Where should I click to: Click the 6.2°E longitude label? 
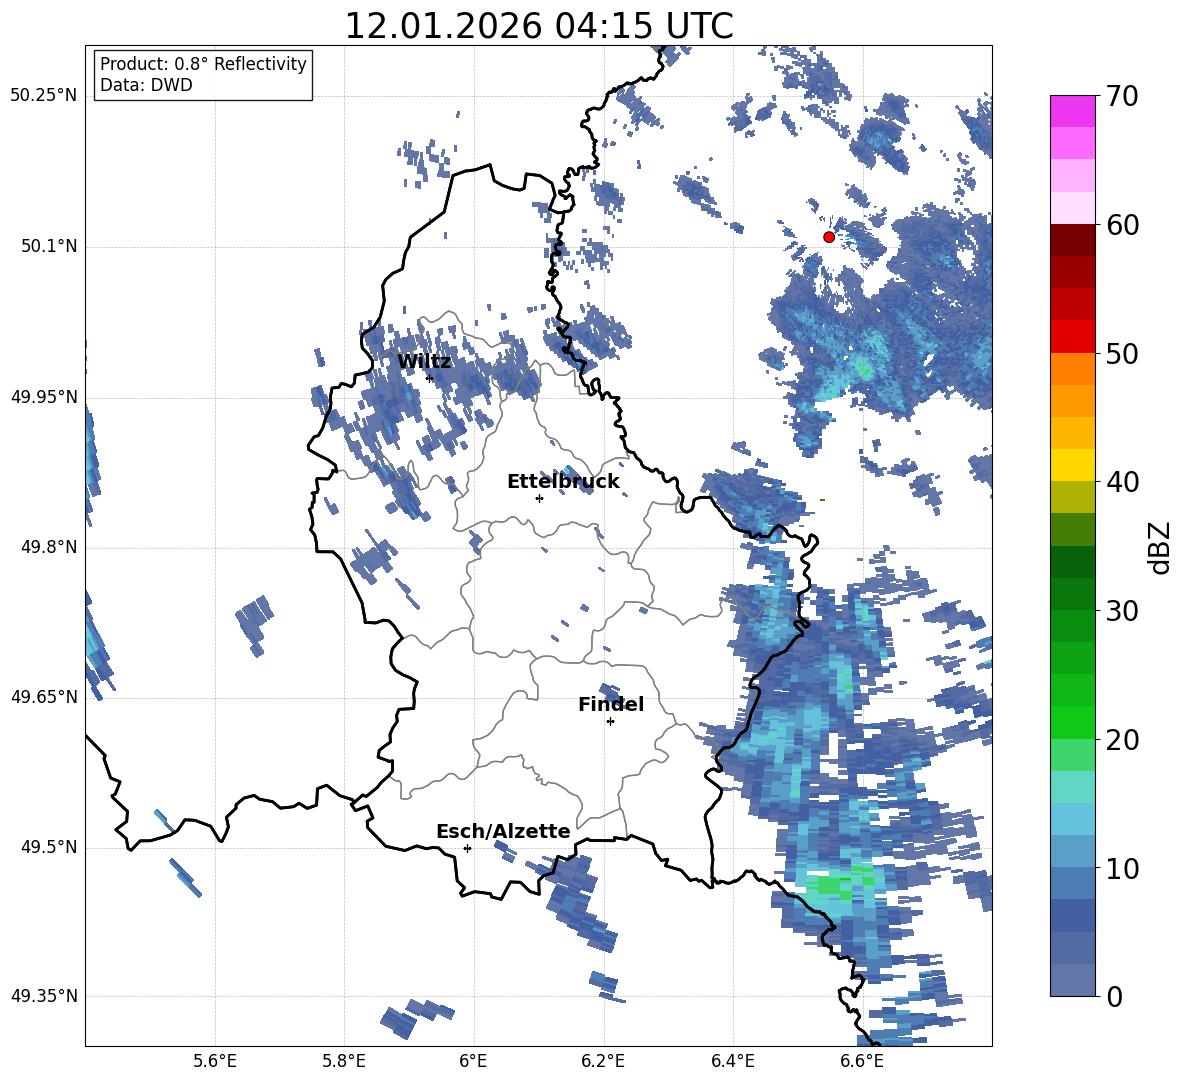click(x=603, y=1061)
